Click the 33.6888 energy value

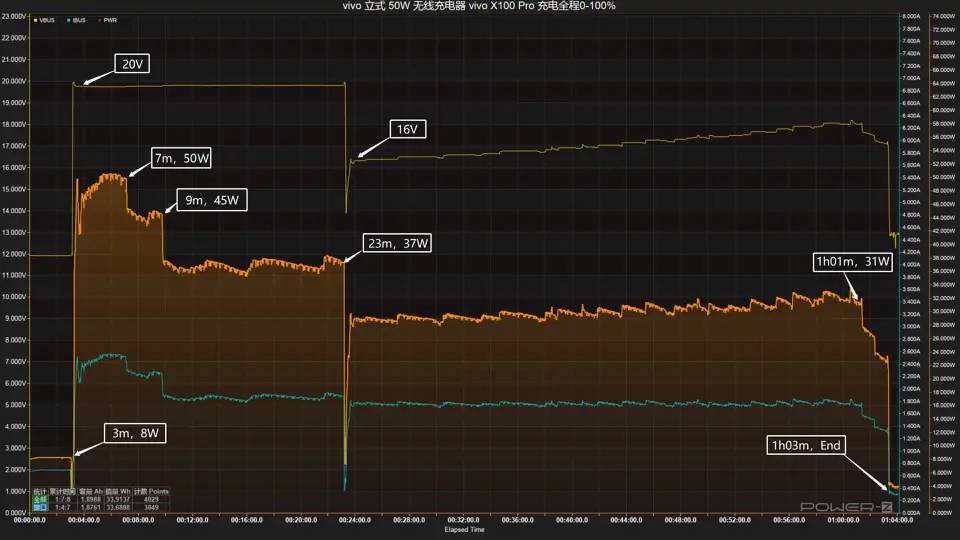[x=118, y=508]
